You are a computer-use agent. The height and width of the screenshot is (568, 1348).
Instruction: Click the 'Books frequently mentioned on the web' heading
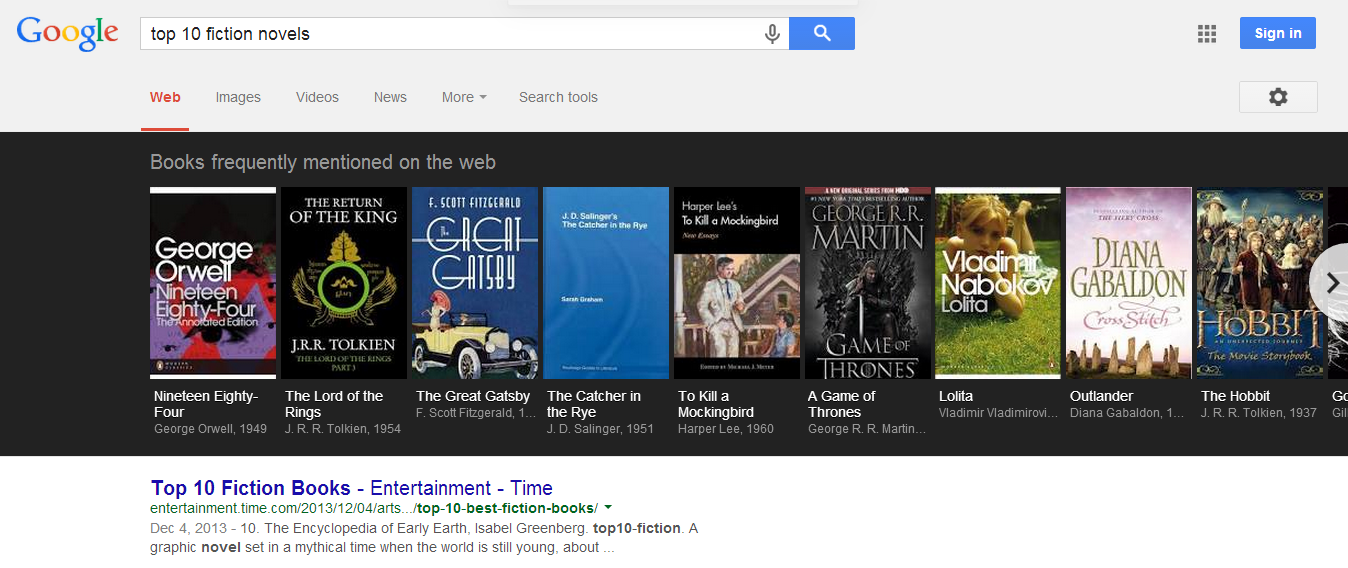tap(323, 162)
